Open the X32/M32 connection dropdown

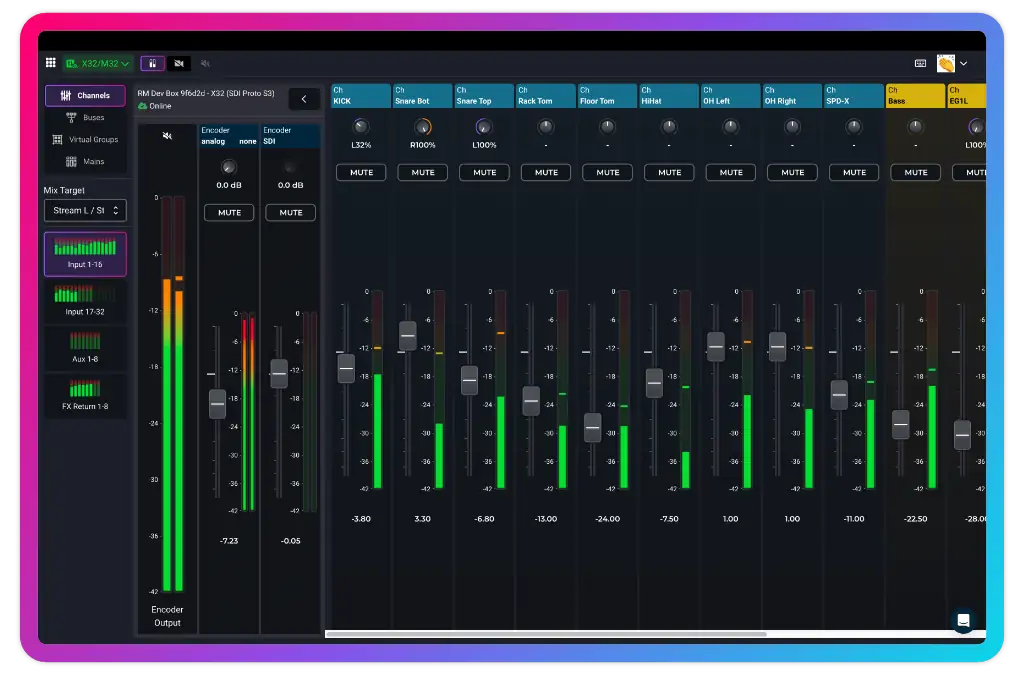[98, 62]
